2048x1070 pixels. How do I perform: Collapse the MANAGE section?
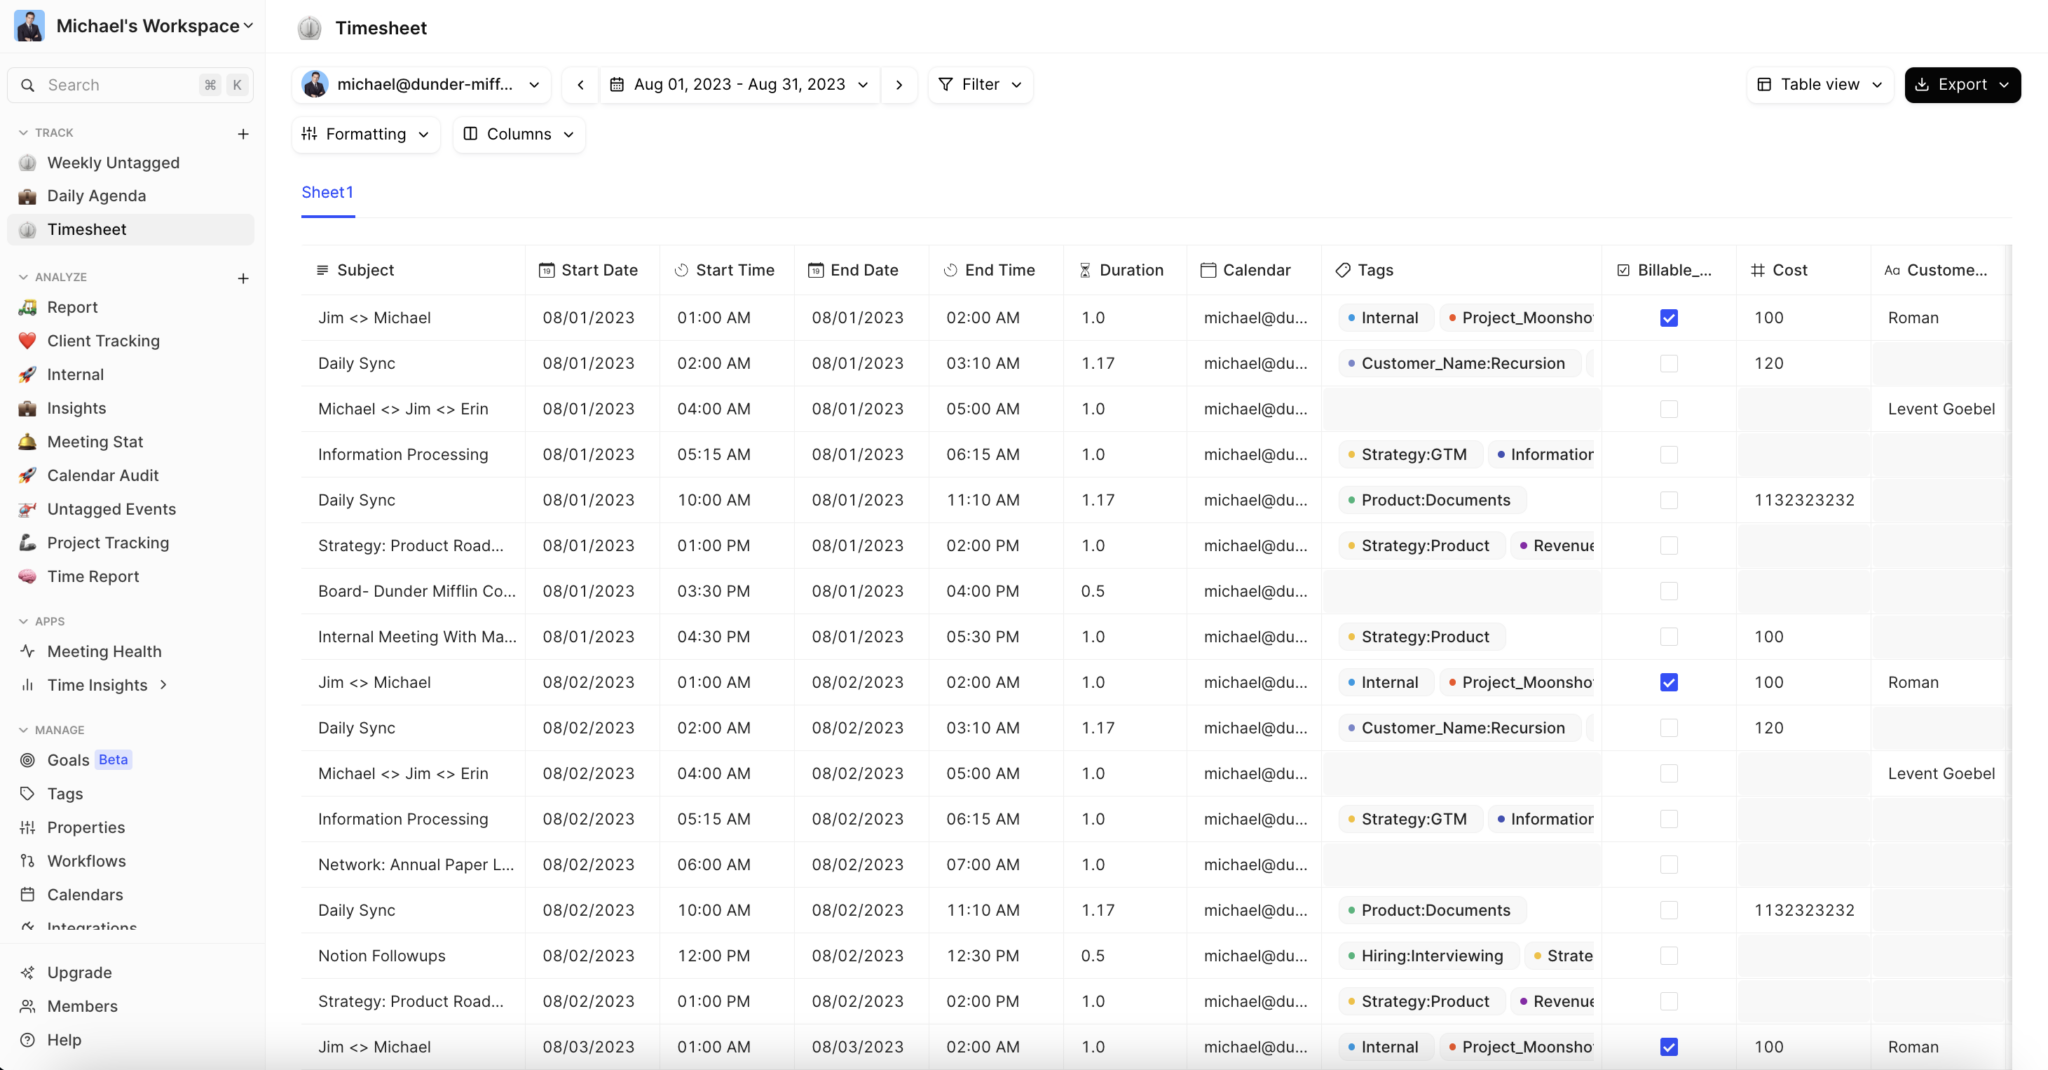point(23,730)
